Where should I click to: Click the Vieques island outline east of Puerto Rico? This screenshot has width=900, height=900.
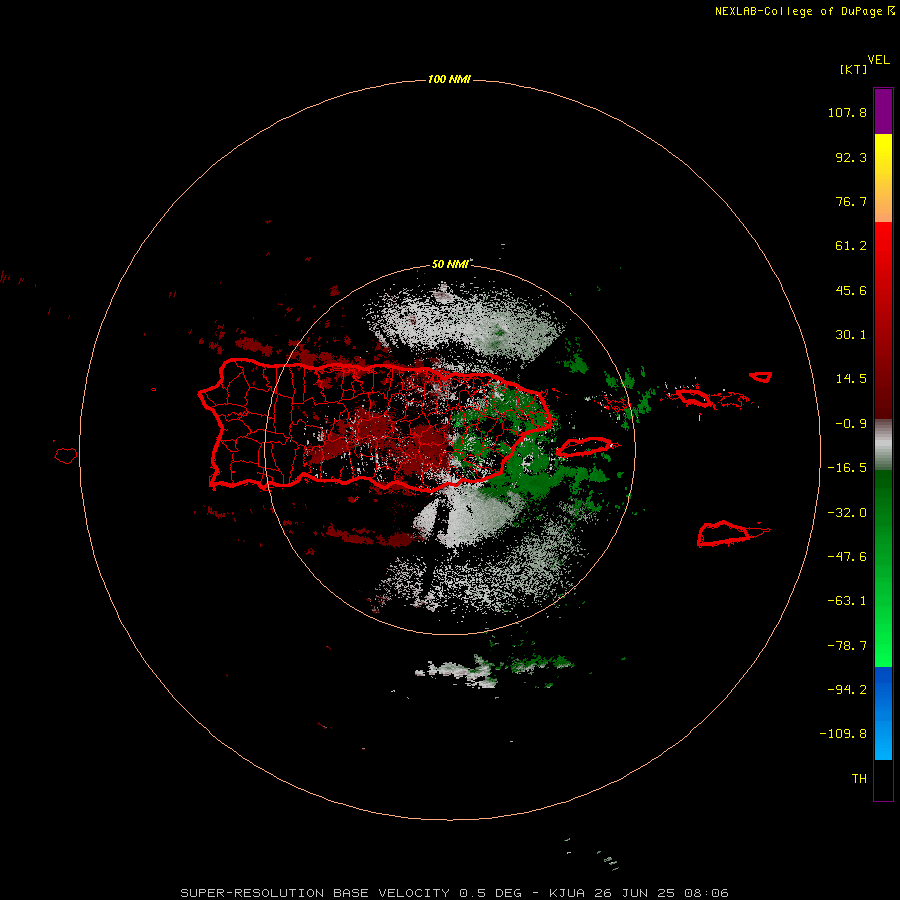(584, 446)
